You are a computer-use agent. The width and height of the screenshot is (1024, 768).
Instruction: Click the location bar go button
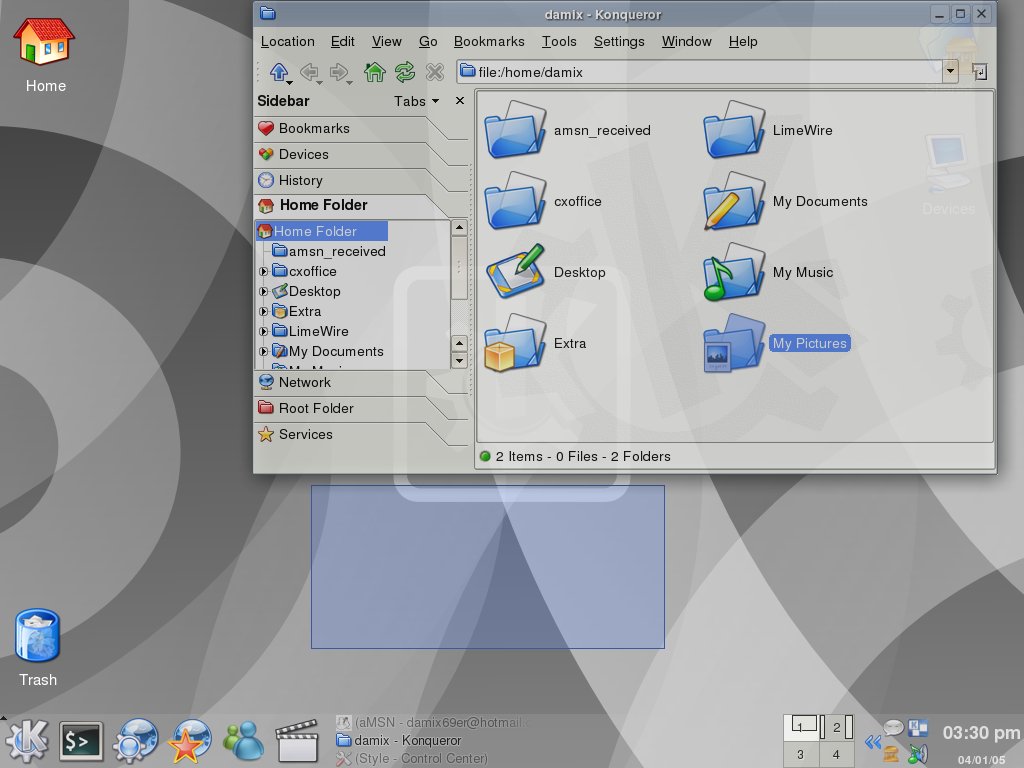click(979, 72)
